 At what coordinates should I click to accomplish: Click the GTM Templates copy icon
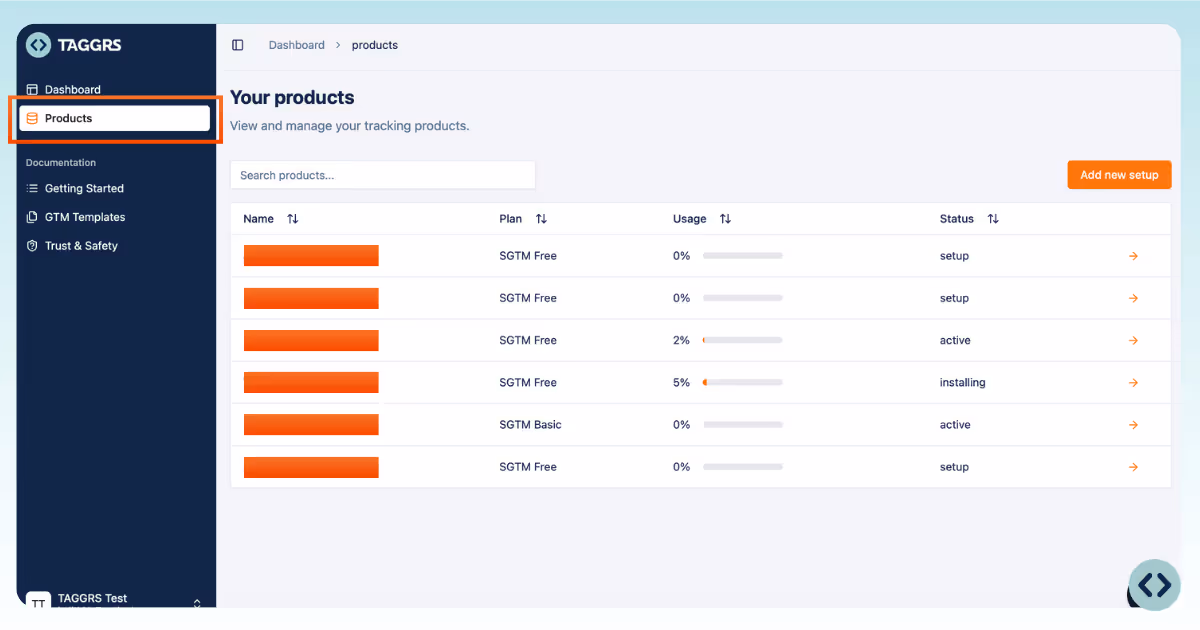click(32, 217)
